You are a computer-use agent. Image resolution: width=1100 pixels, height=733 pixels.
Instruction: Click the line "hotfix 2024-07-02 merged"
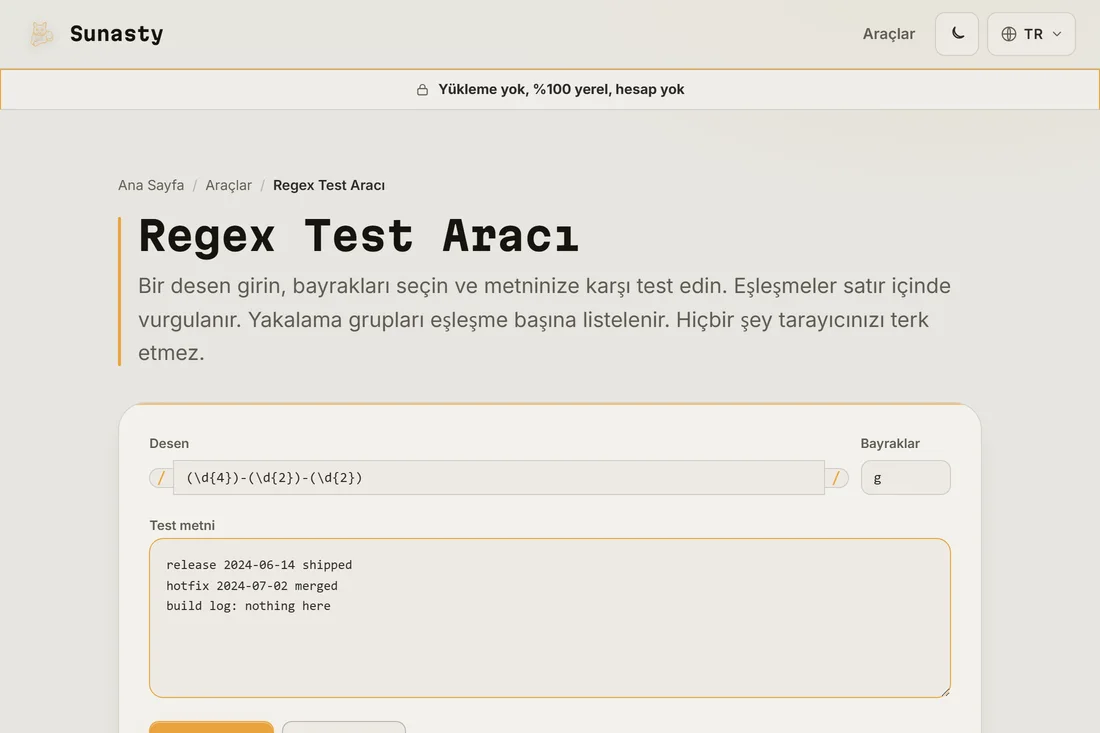(x=252, y=586)
